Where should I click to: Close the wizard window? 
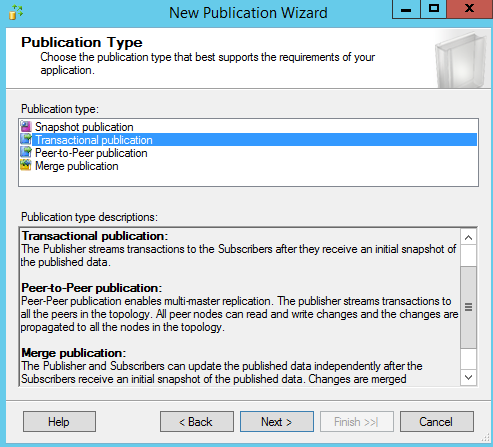click(x=470, y=9)
